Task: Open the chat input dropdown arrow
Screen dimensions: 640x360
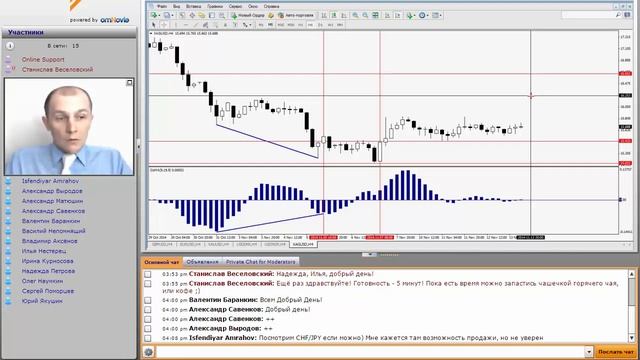Action: [589, 351]
